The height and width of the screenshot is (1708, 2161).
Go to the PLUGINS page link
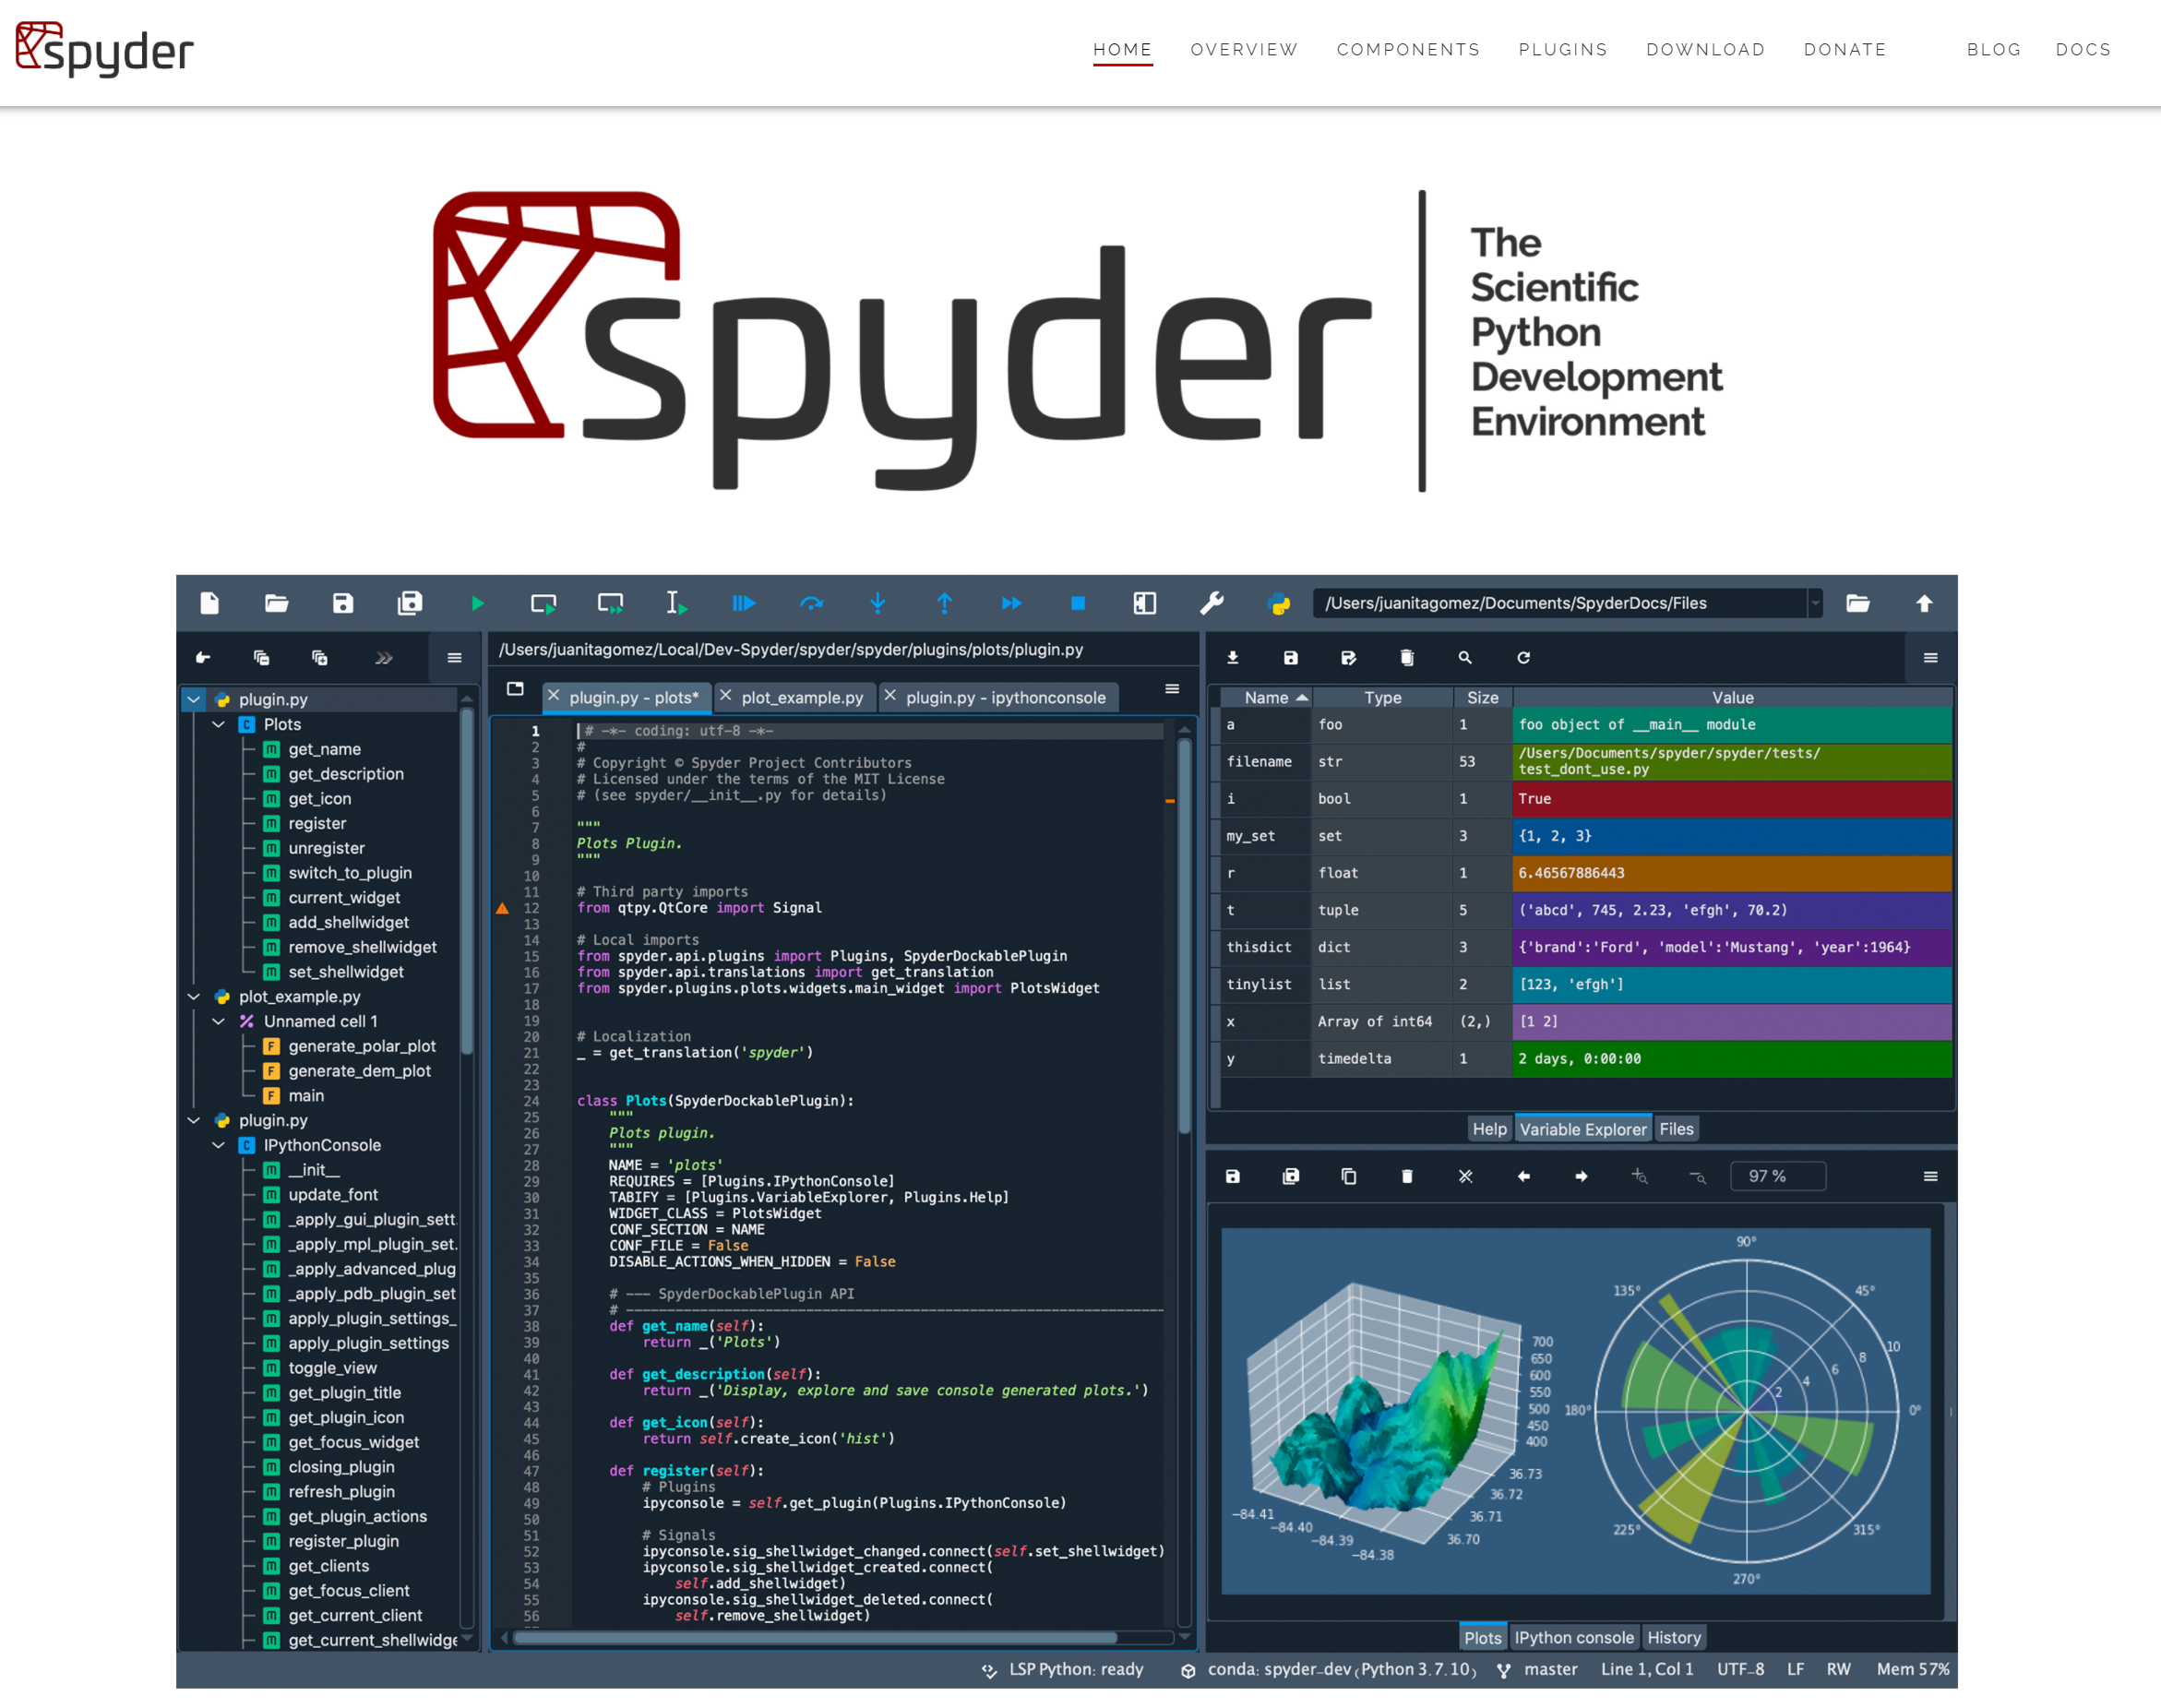coord(1562,50)
